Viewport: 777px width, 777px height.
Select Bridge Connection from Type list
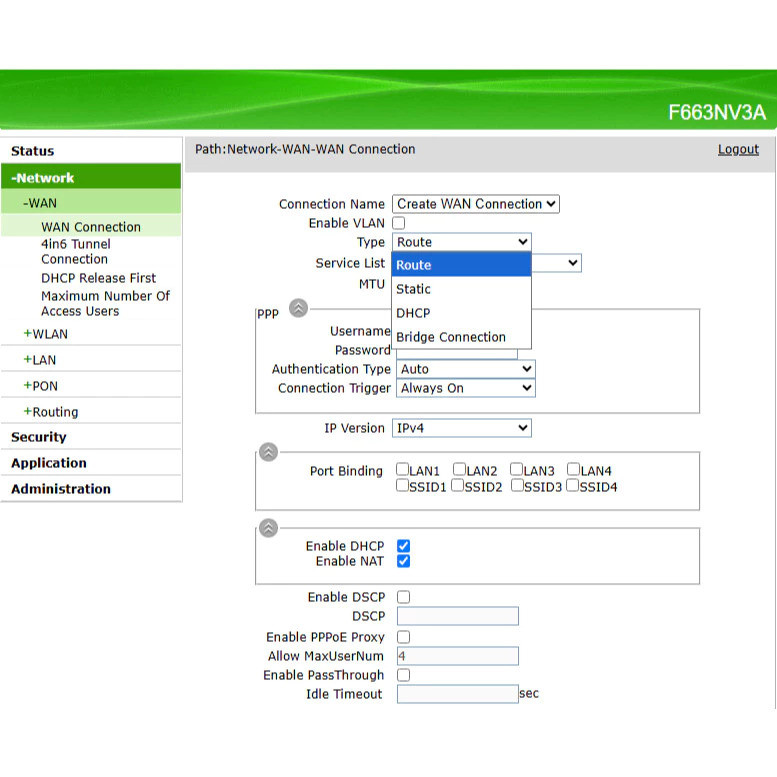pyautogui.click(x=451, y=337)
